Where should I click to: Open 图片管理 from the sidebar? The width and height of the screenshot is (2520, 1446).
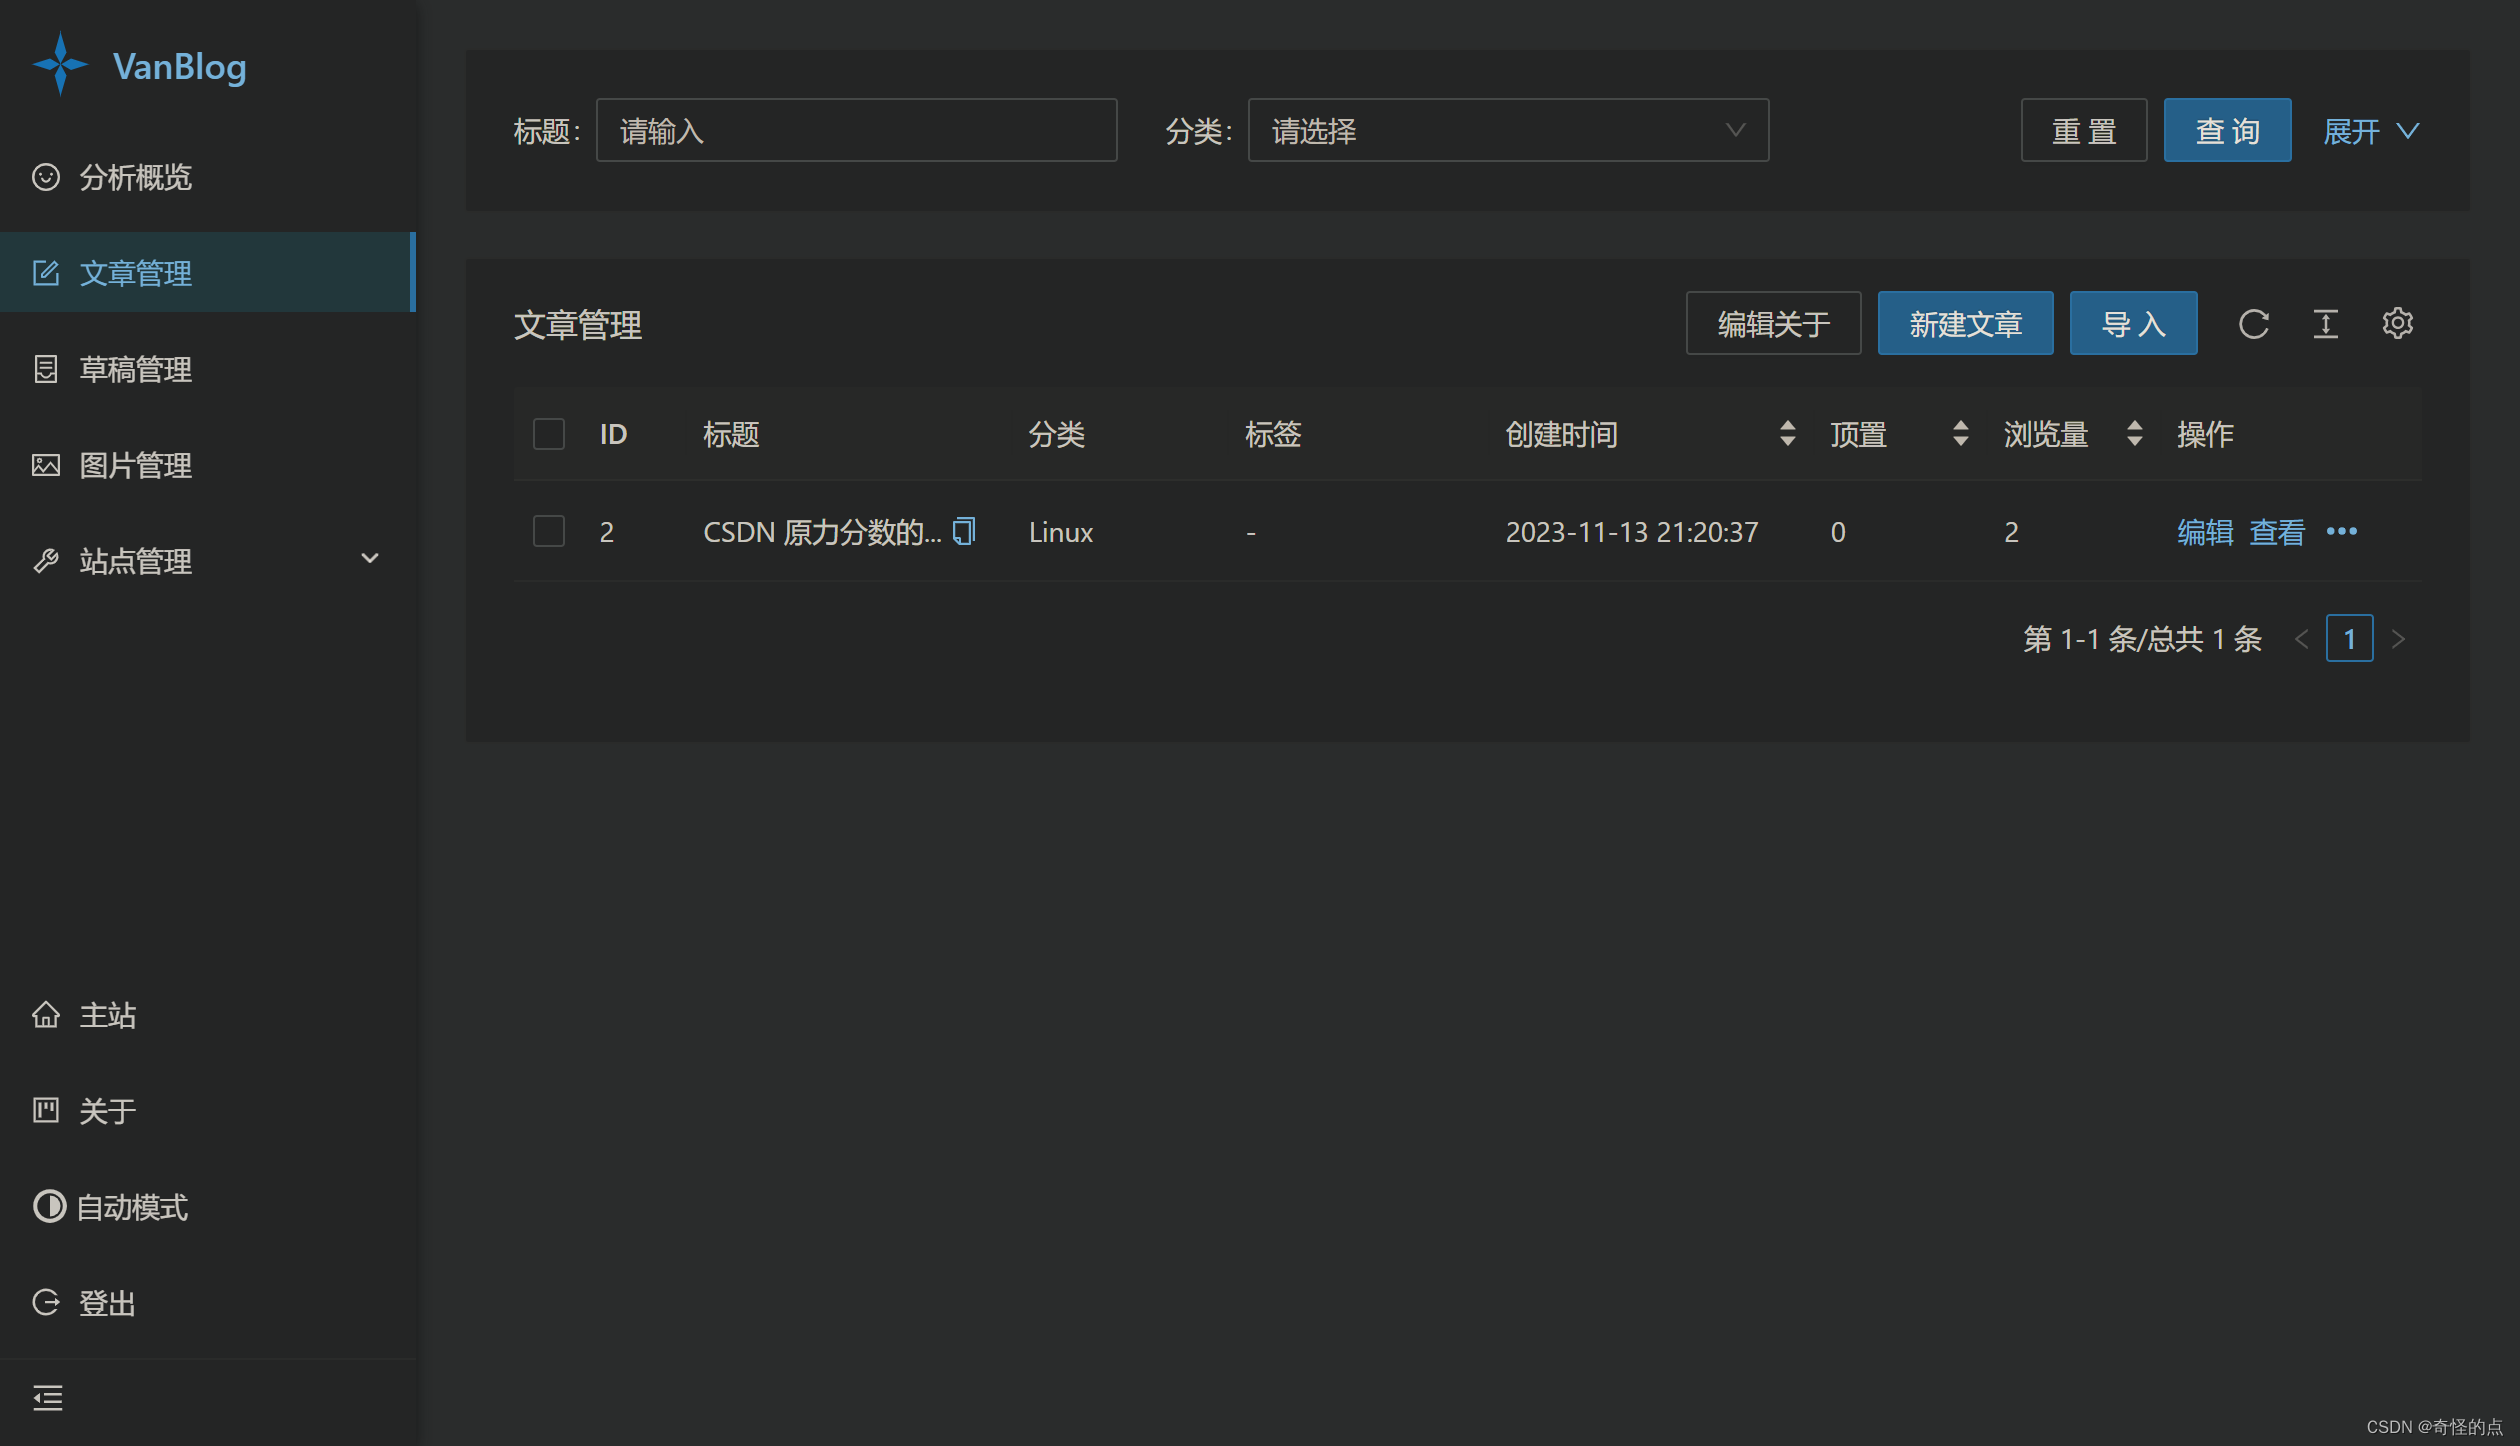coord(136,464)
